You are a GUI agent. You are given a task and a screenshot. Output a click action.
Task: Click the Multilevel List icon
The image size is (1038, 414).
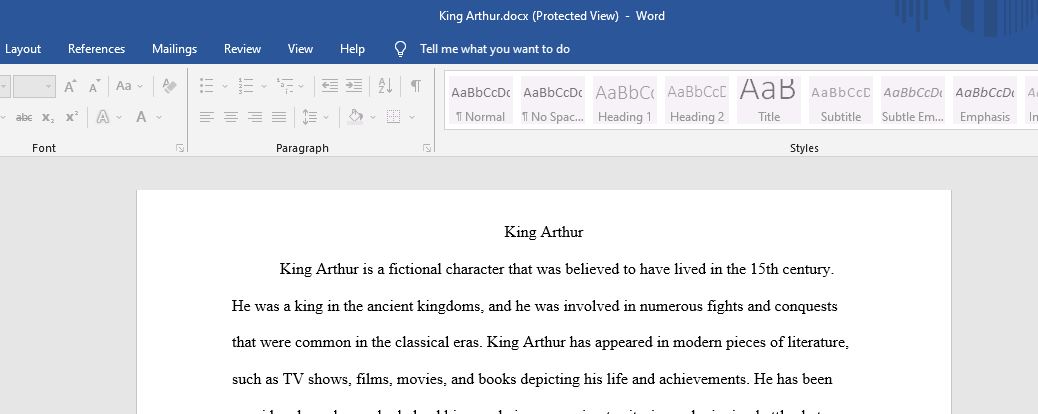[285, 86]
